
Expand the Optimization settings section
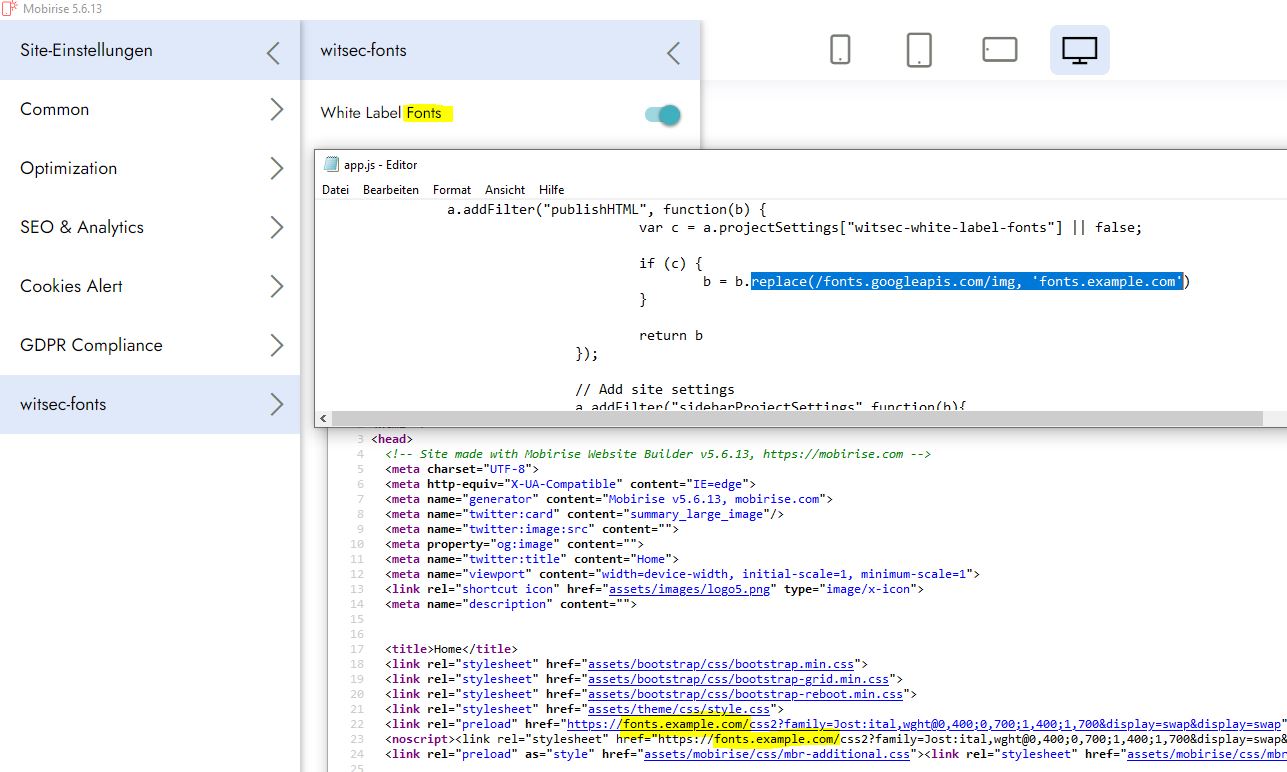click(150, 169)
